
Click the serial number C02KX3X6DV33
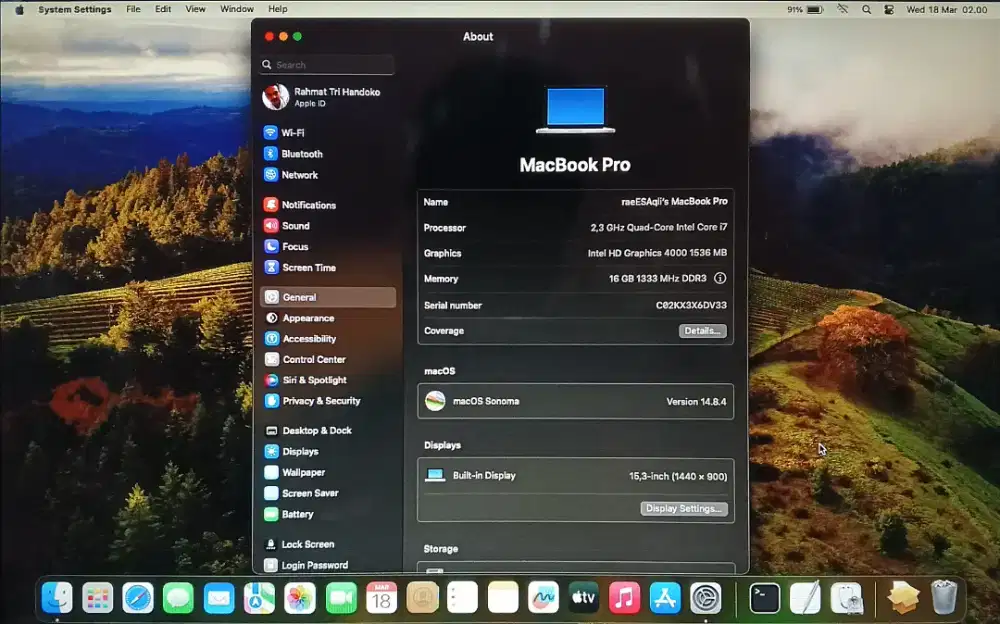coord(691,305)
